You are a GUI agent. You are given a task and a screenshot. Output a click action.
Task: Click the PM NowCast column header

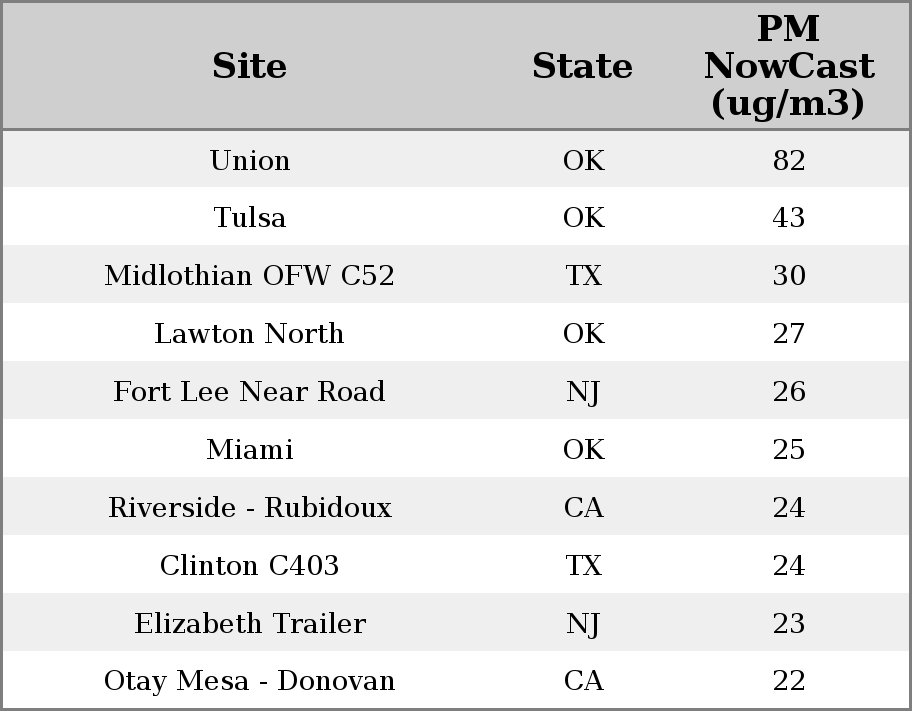point(788,66)
